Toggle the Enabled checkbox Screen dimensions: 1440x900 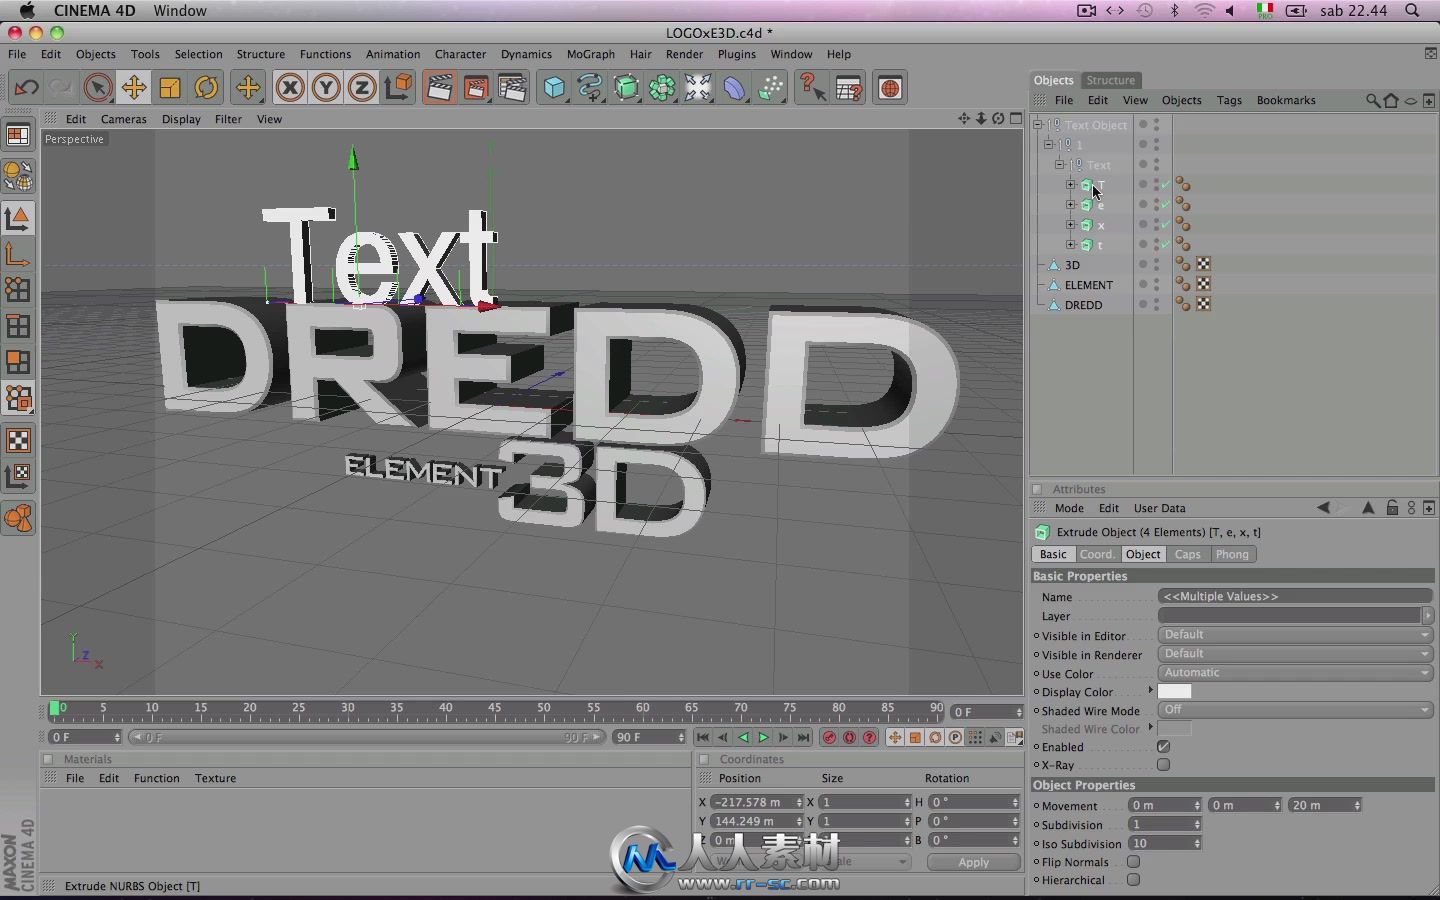tap(1163, 746)
